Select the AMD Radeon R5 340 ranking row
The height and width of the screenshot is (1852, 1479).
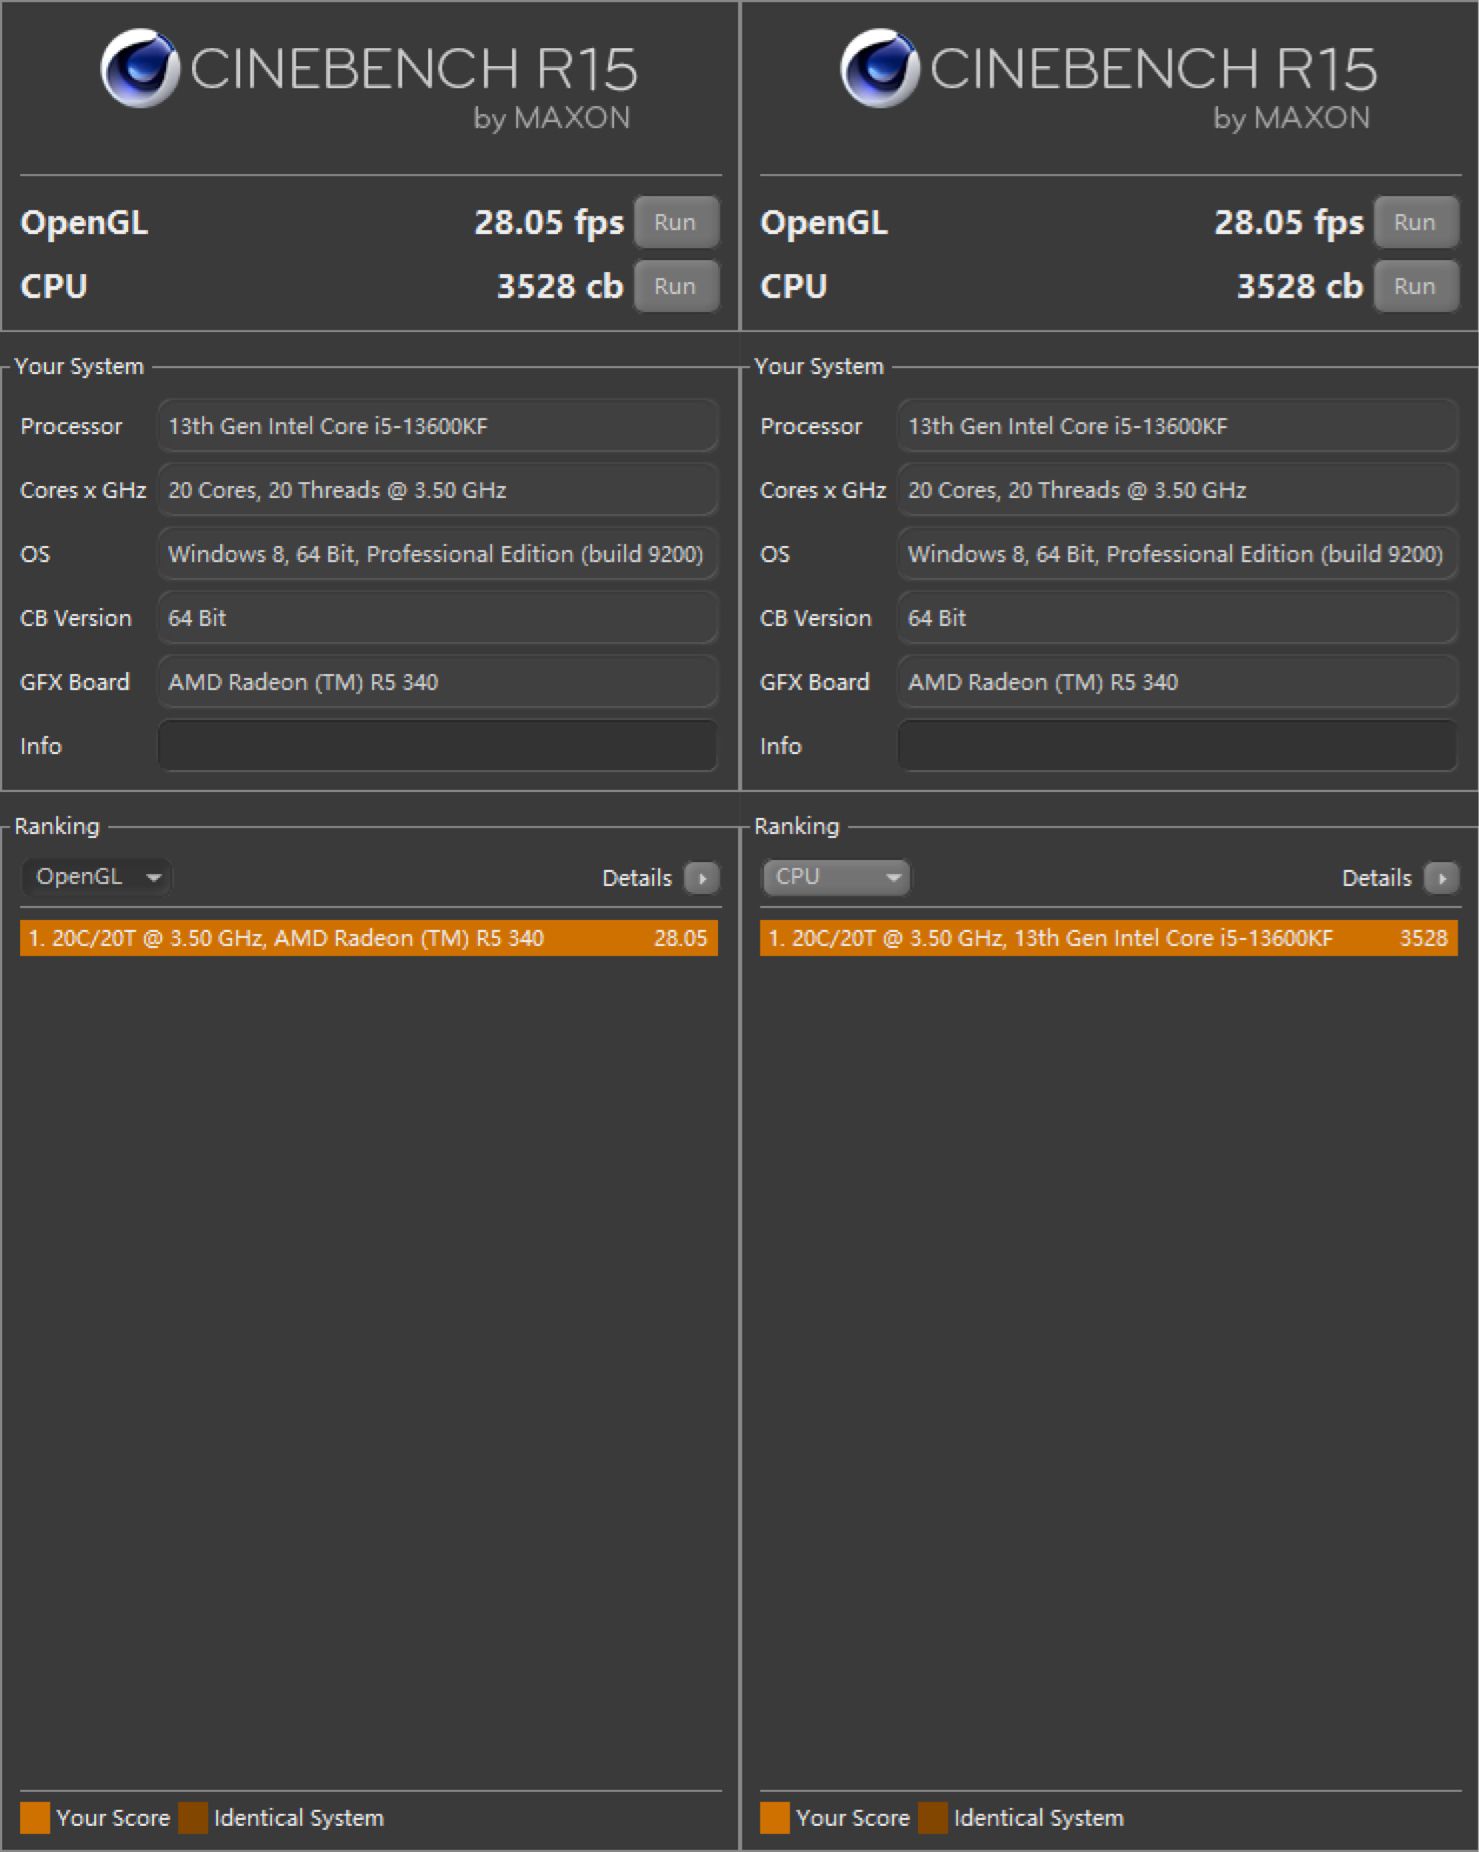tap(369, 938)
